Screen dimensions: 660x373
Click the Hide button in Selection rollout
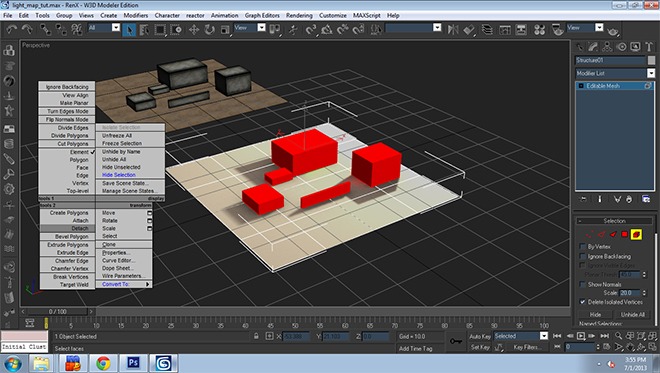point(595,314)
